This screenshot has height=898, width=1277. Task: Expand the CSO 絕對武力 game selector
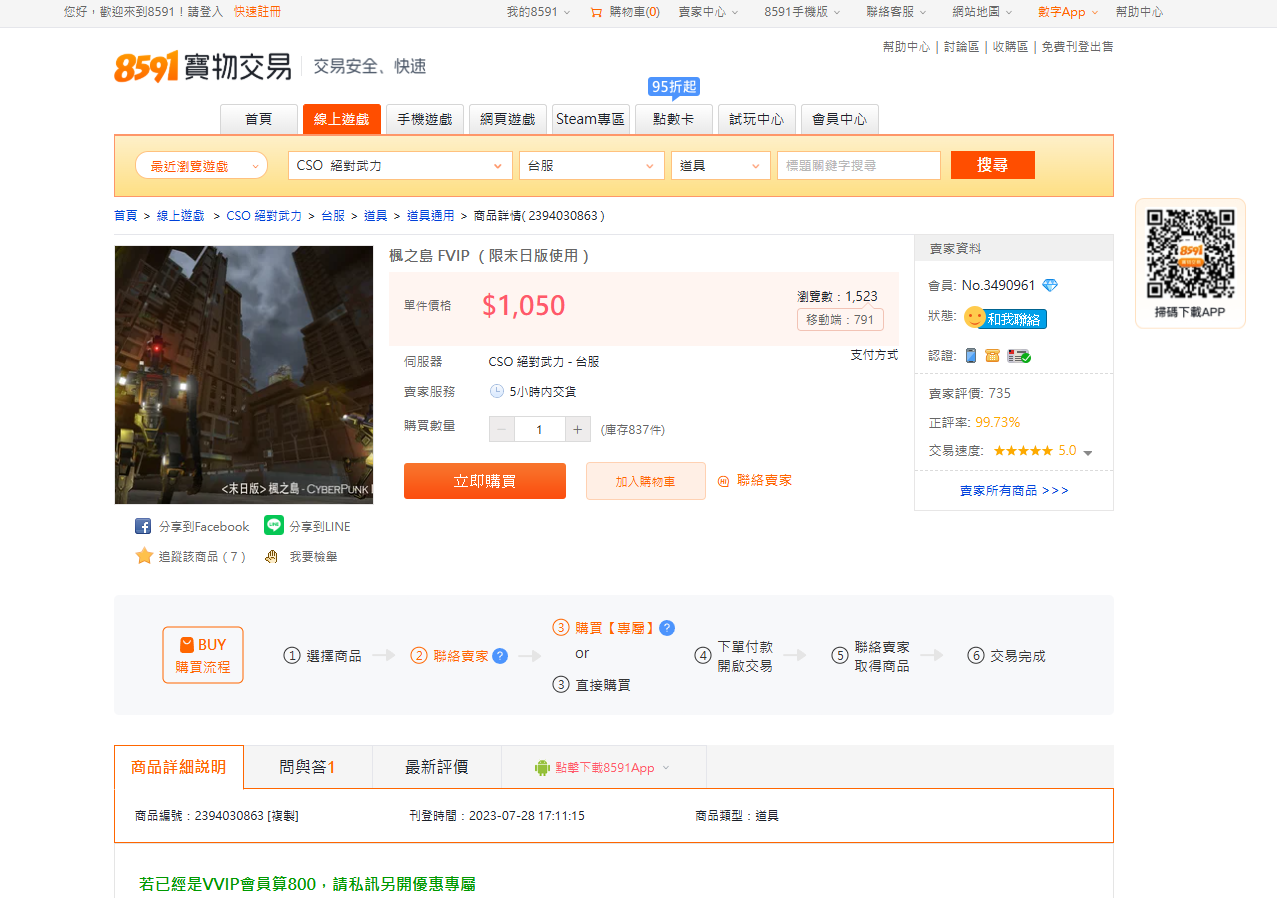point(400,166)
